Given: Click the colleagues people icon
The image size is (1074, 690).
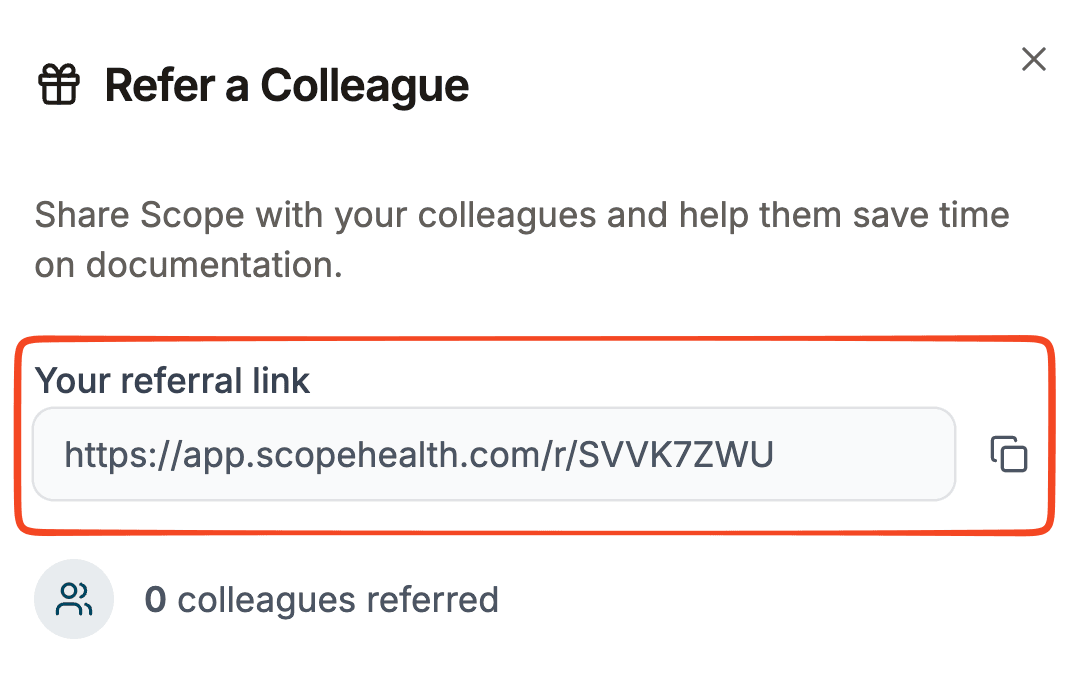Looking at the screenshot, I should point(74,600).
